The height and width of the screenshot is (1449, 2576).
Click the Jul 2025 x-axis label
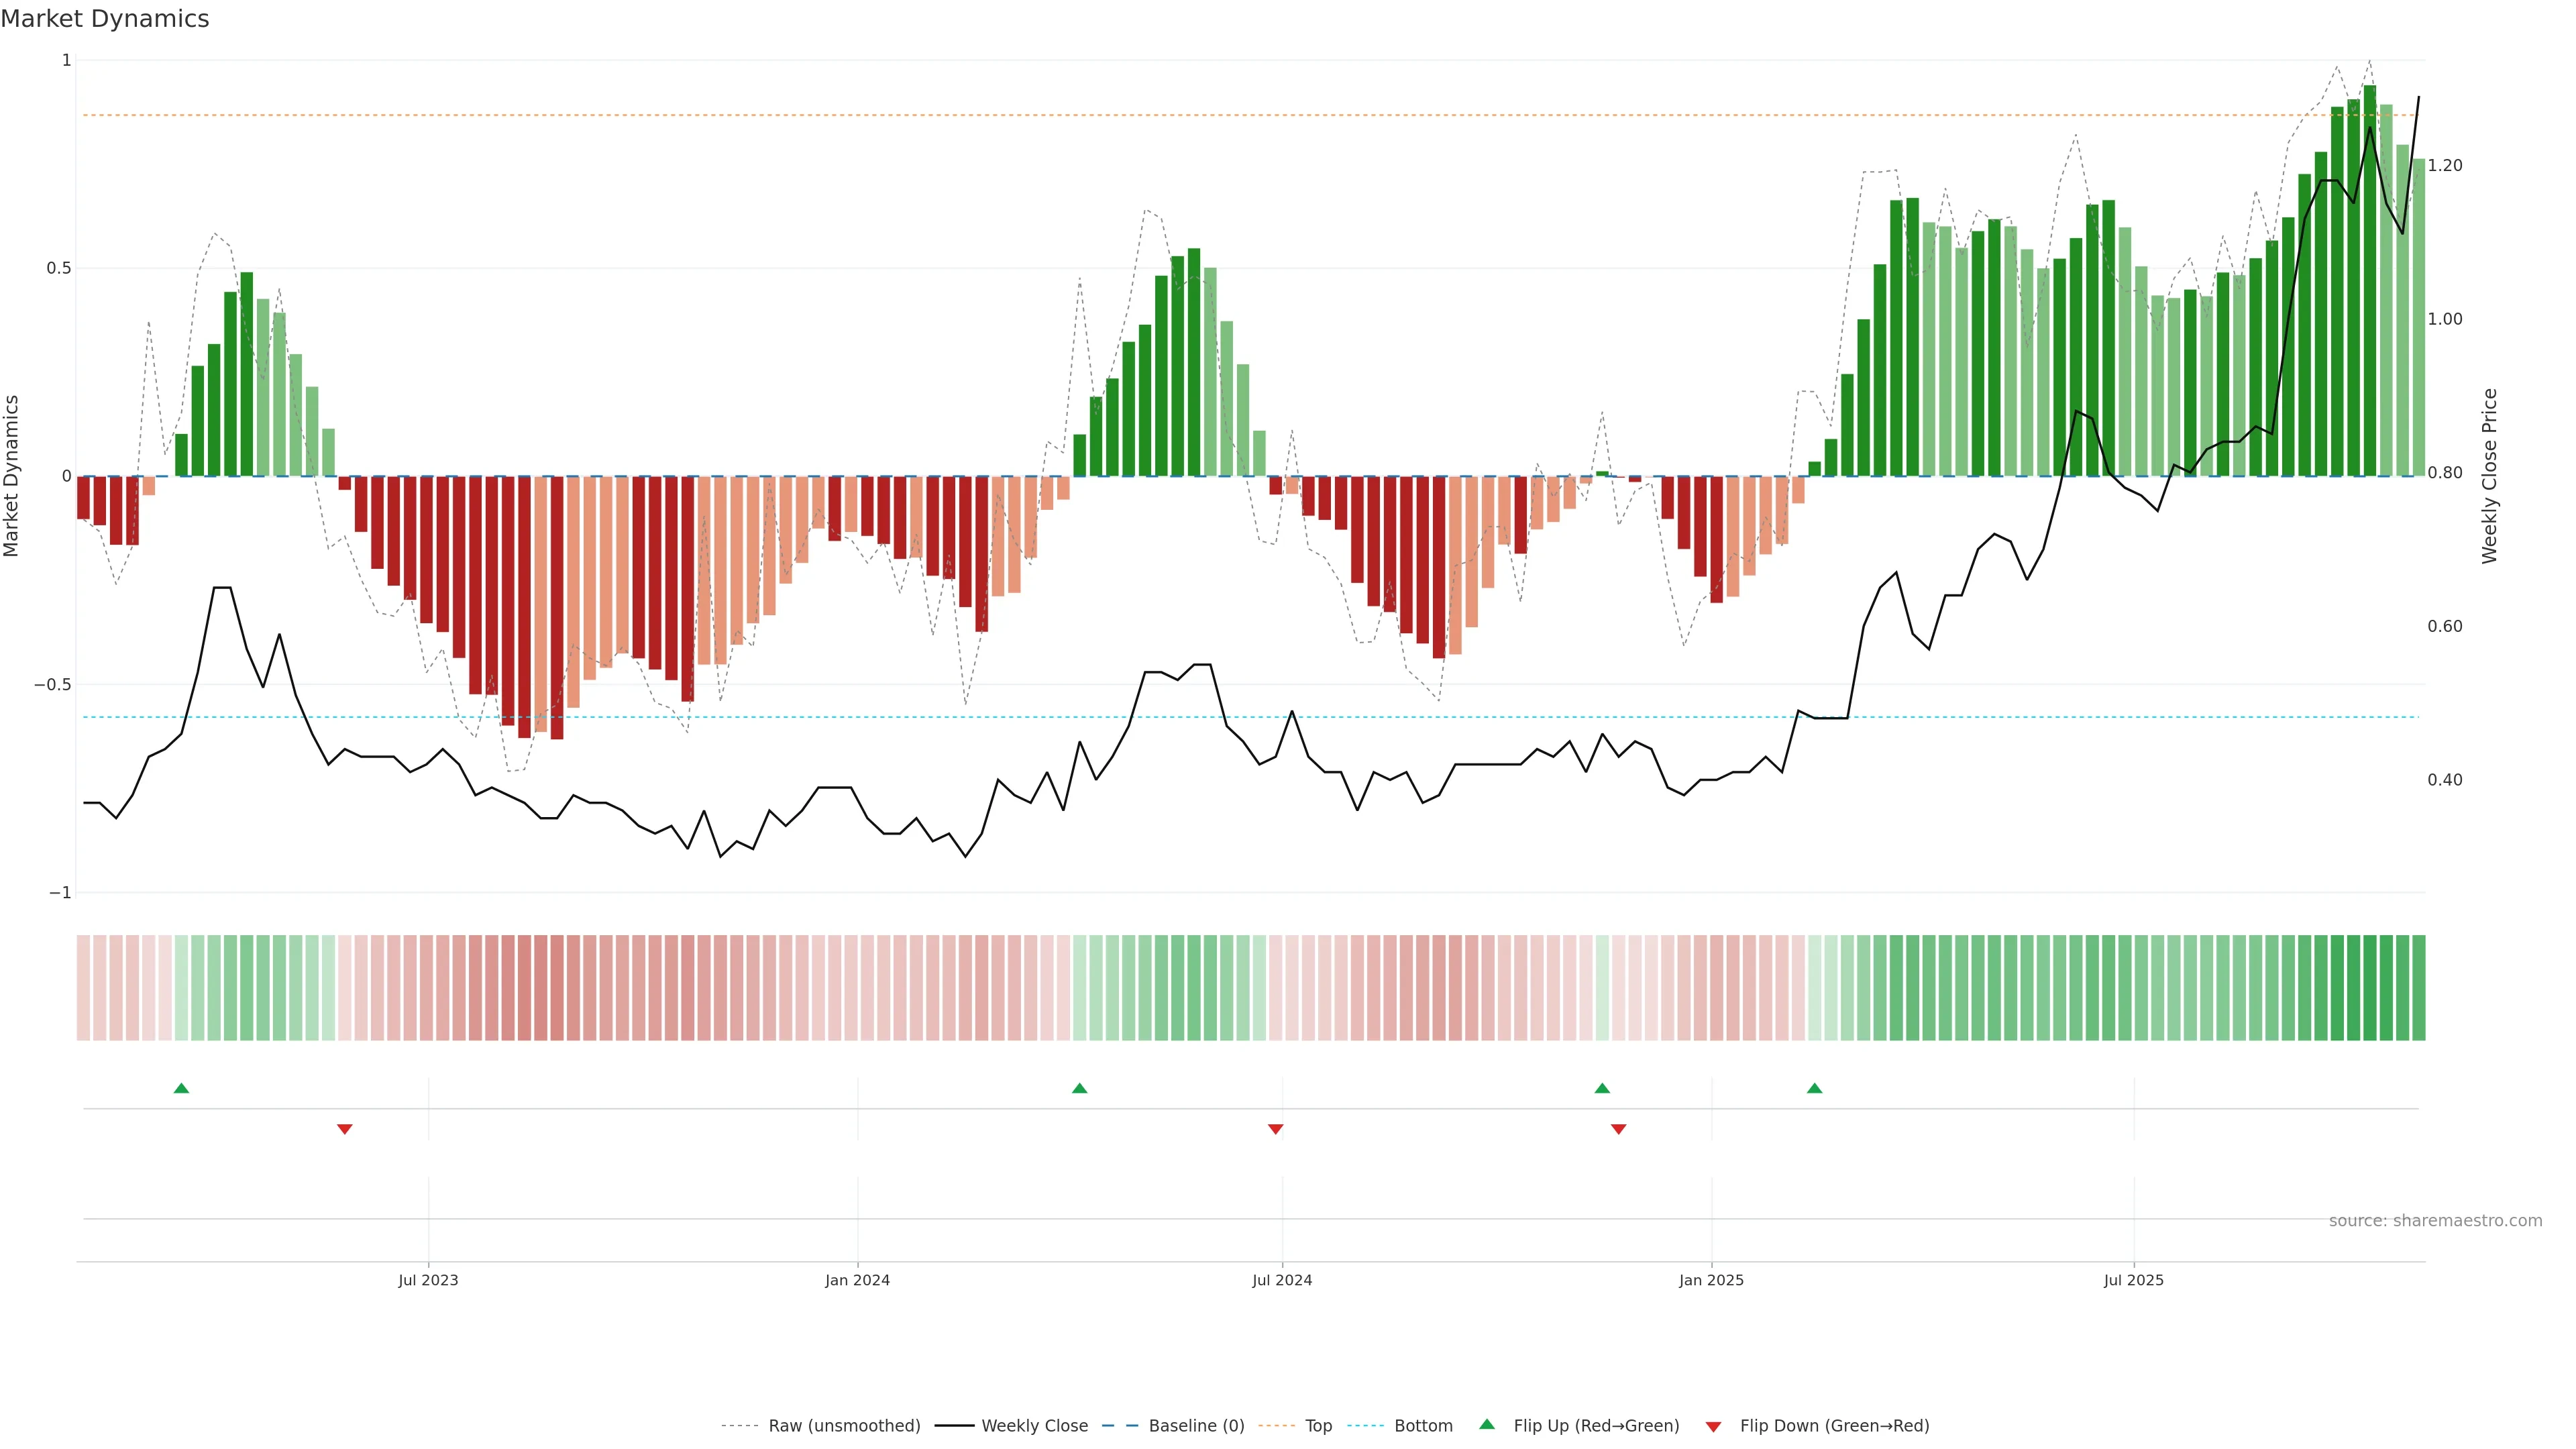coord(2133,1280)
